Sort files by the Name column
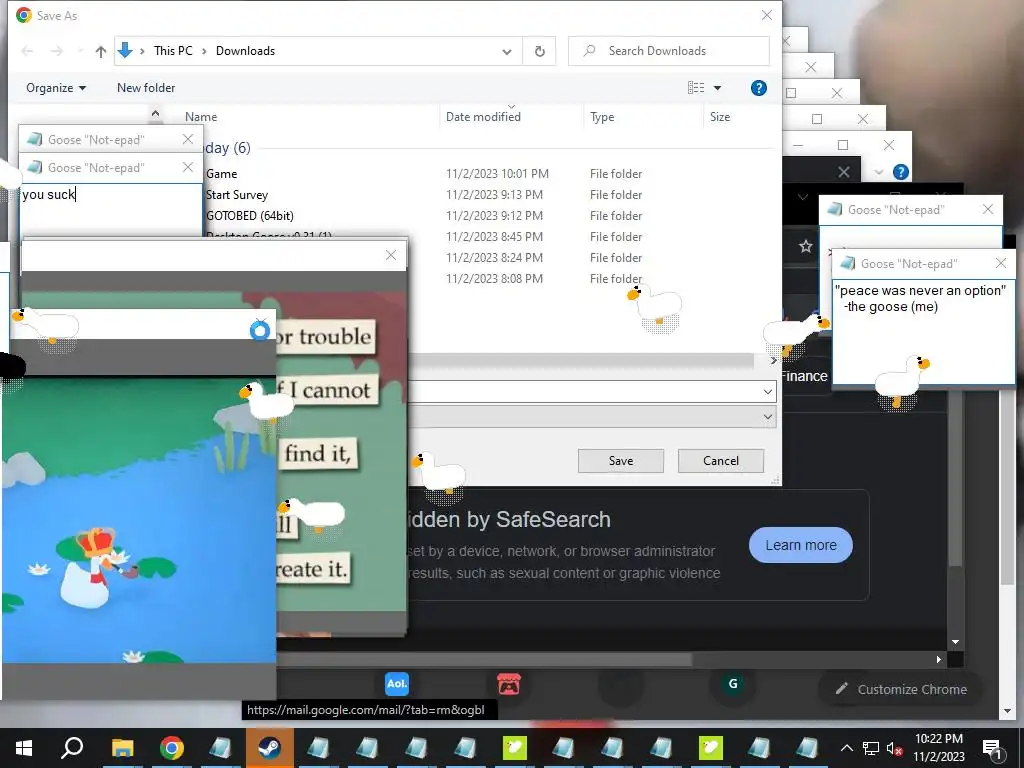Screen dimensions: 1024x768 coord(201,117)
